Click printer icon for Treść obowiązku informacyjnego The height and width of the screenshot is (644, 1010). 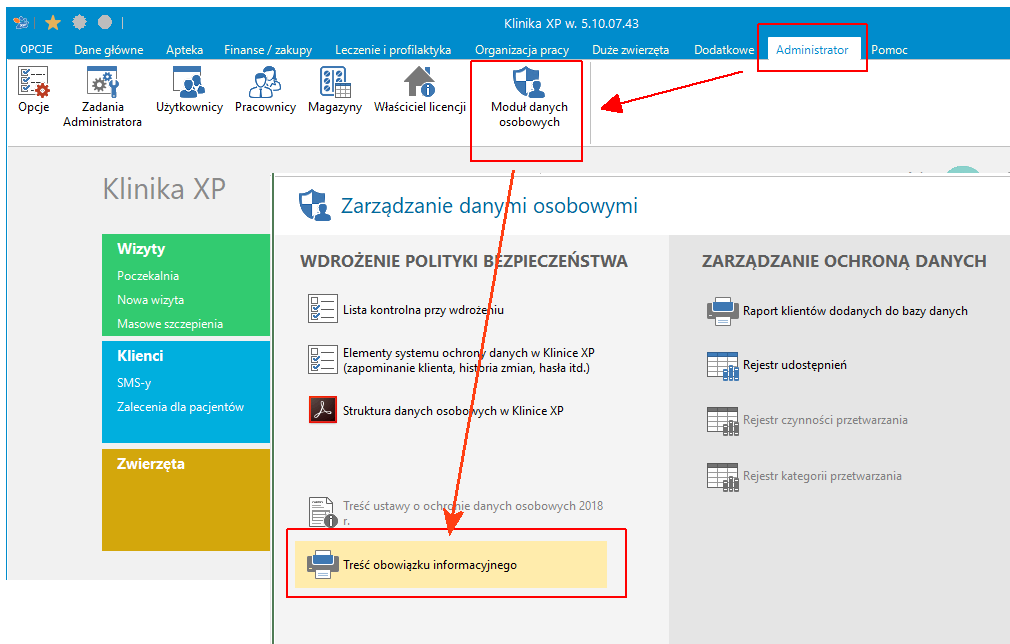click(323, 565)
